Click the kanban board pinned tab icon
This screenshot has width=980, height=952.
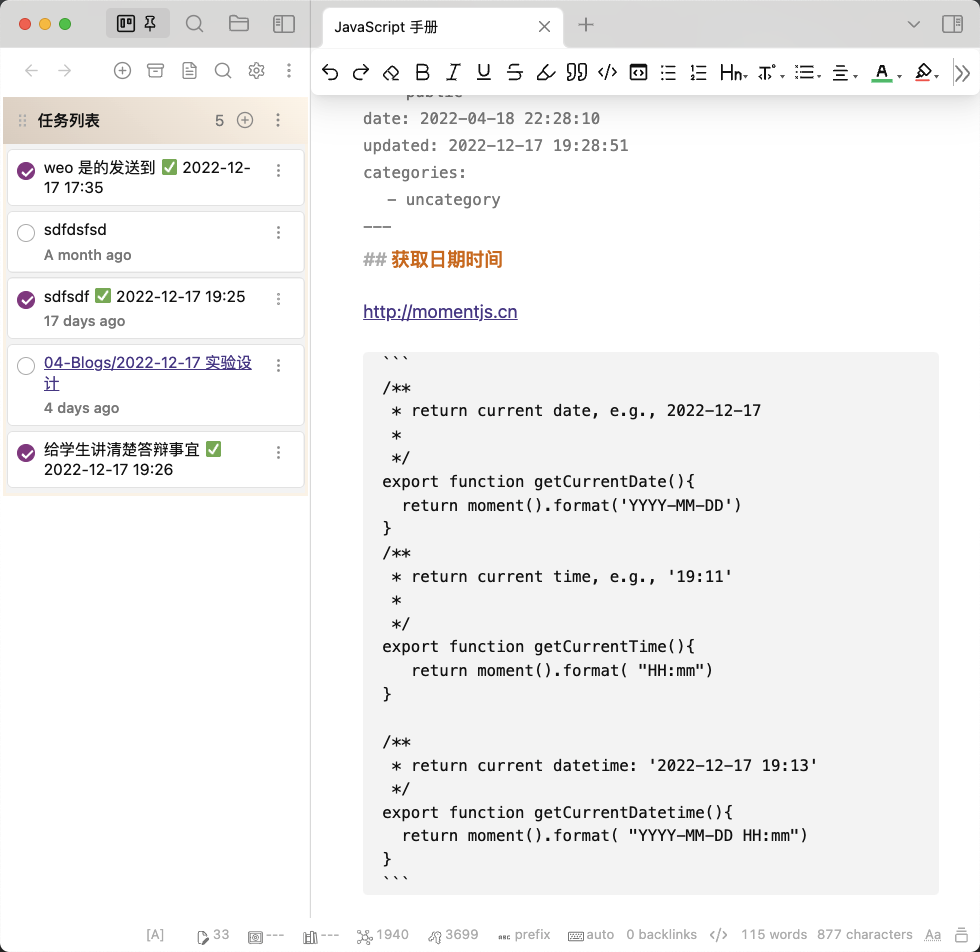click(x=138, y=24)
